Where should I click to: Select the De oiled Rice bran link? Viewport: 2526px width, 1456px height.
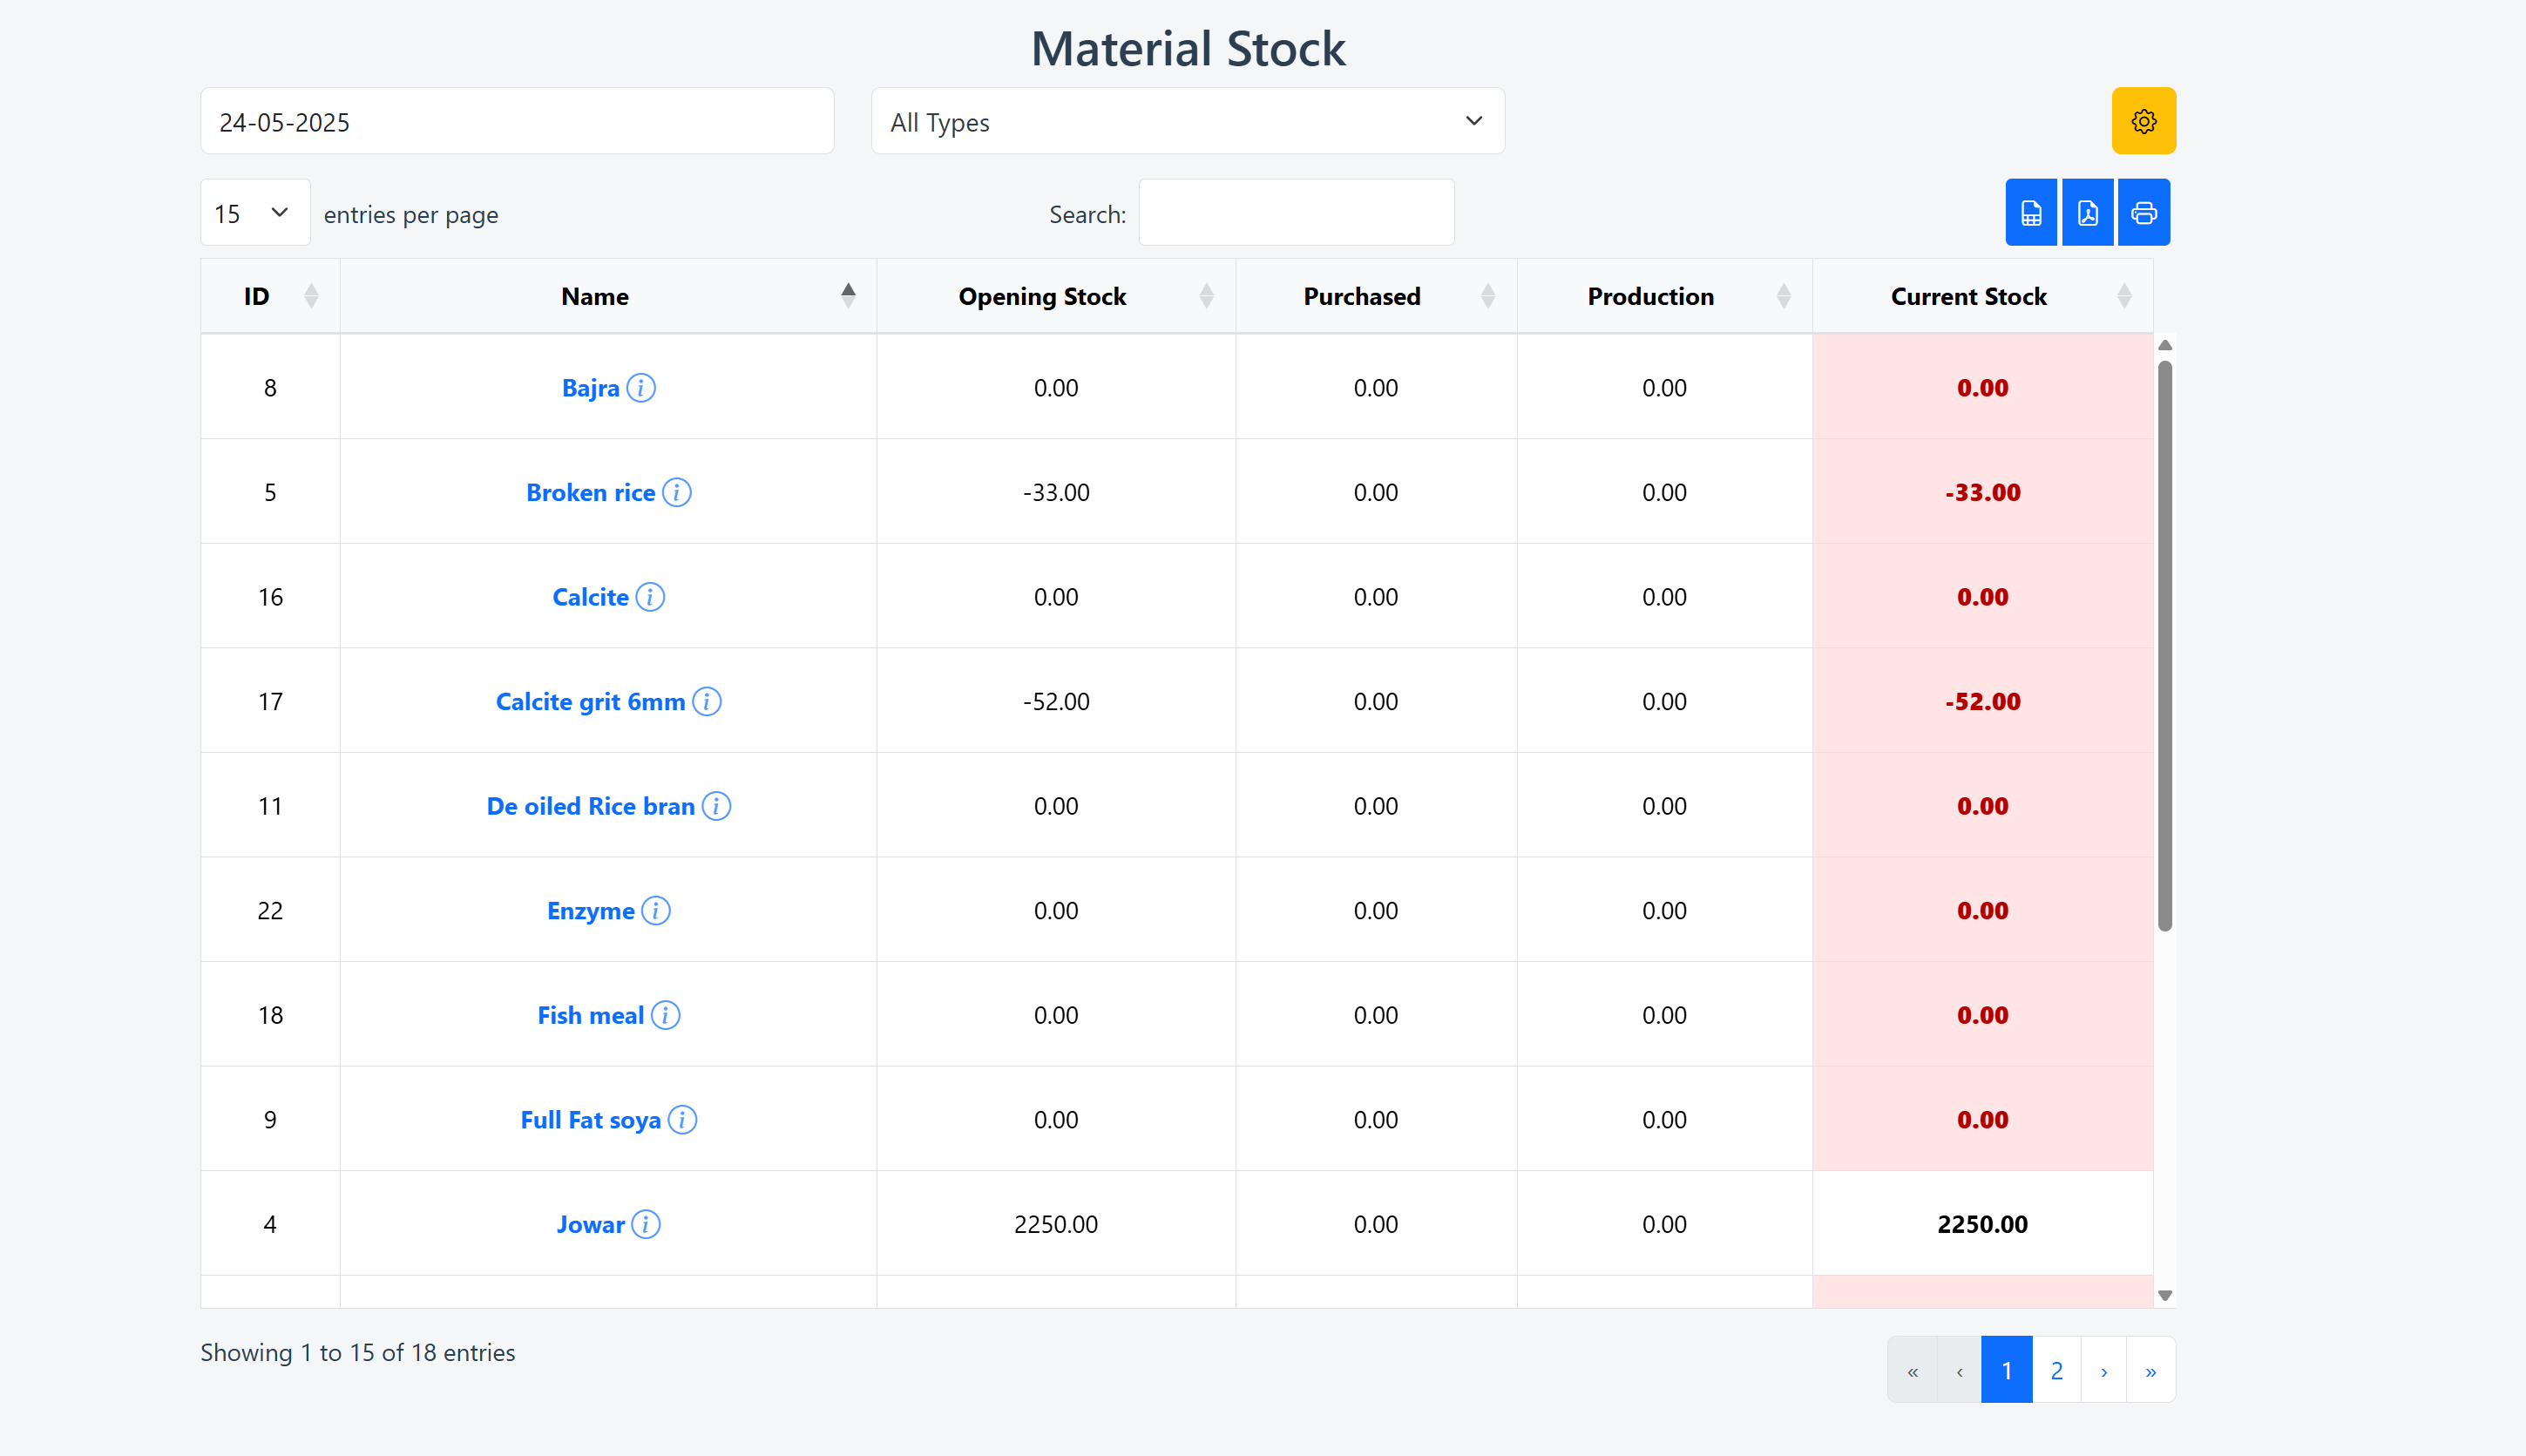[x=589, y=805]
